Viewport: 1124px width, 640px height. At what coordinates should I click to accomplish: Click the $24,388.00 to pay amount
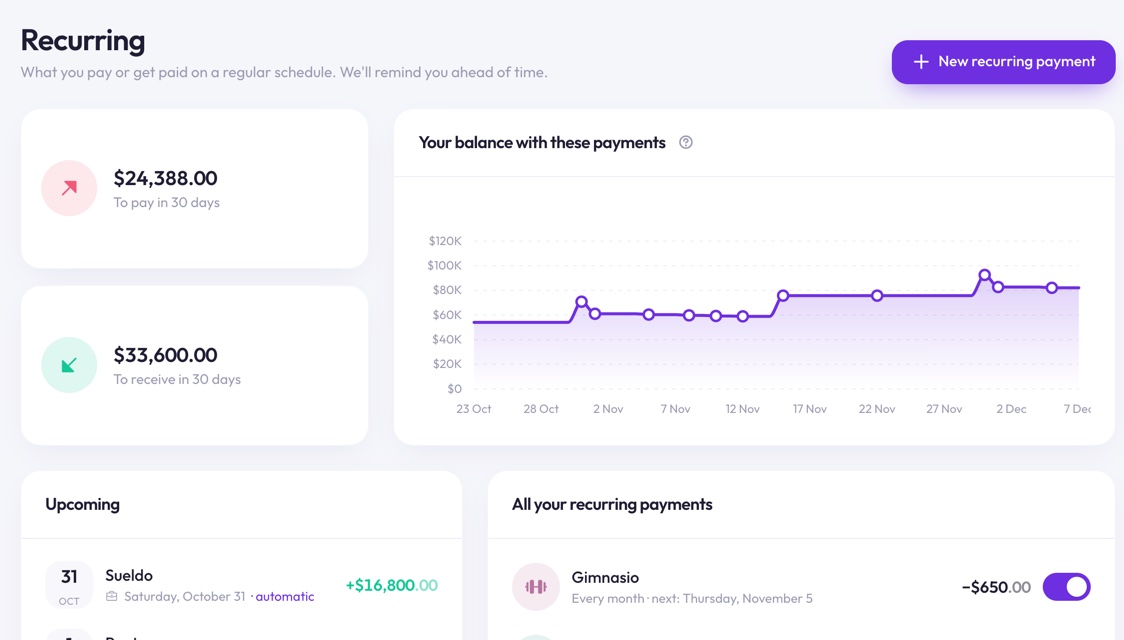coord(166,178)
